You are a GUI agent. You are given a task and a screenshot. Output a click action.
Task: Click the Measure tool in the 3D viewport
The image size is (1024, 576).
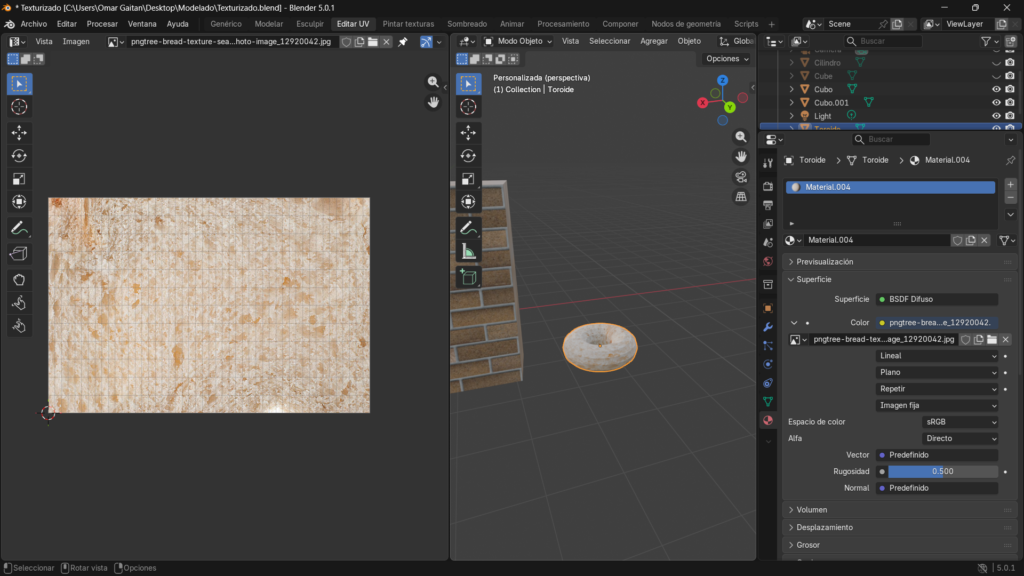point(468,252)
